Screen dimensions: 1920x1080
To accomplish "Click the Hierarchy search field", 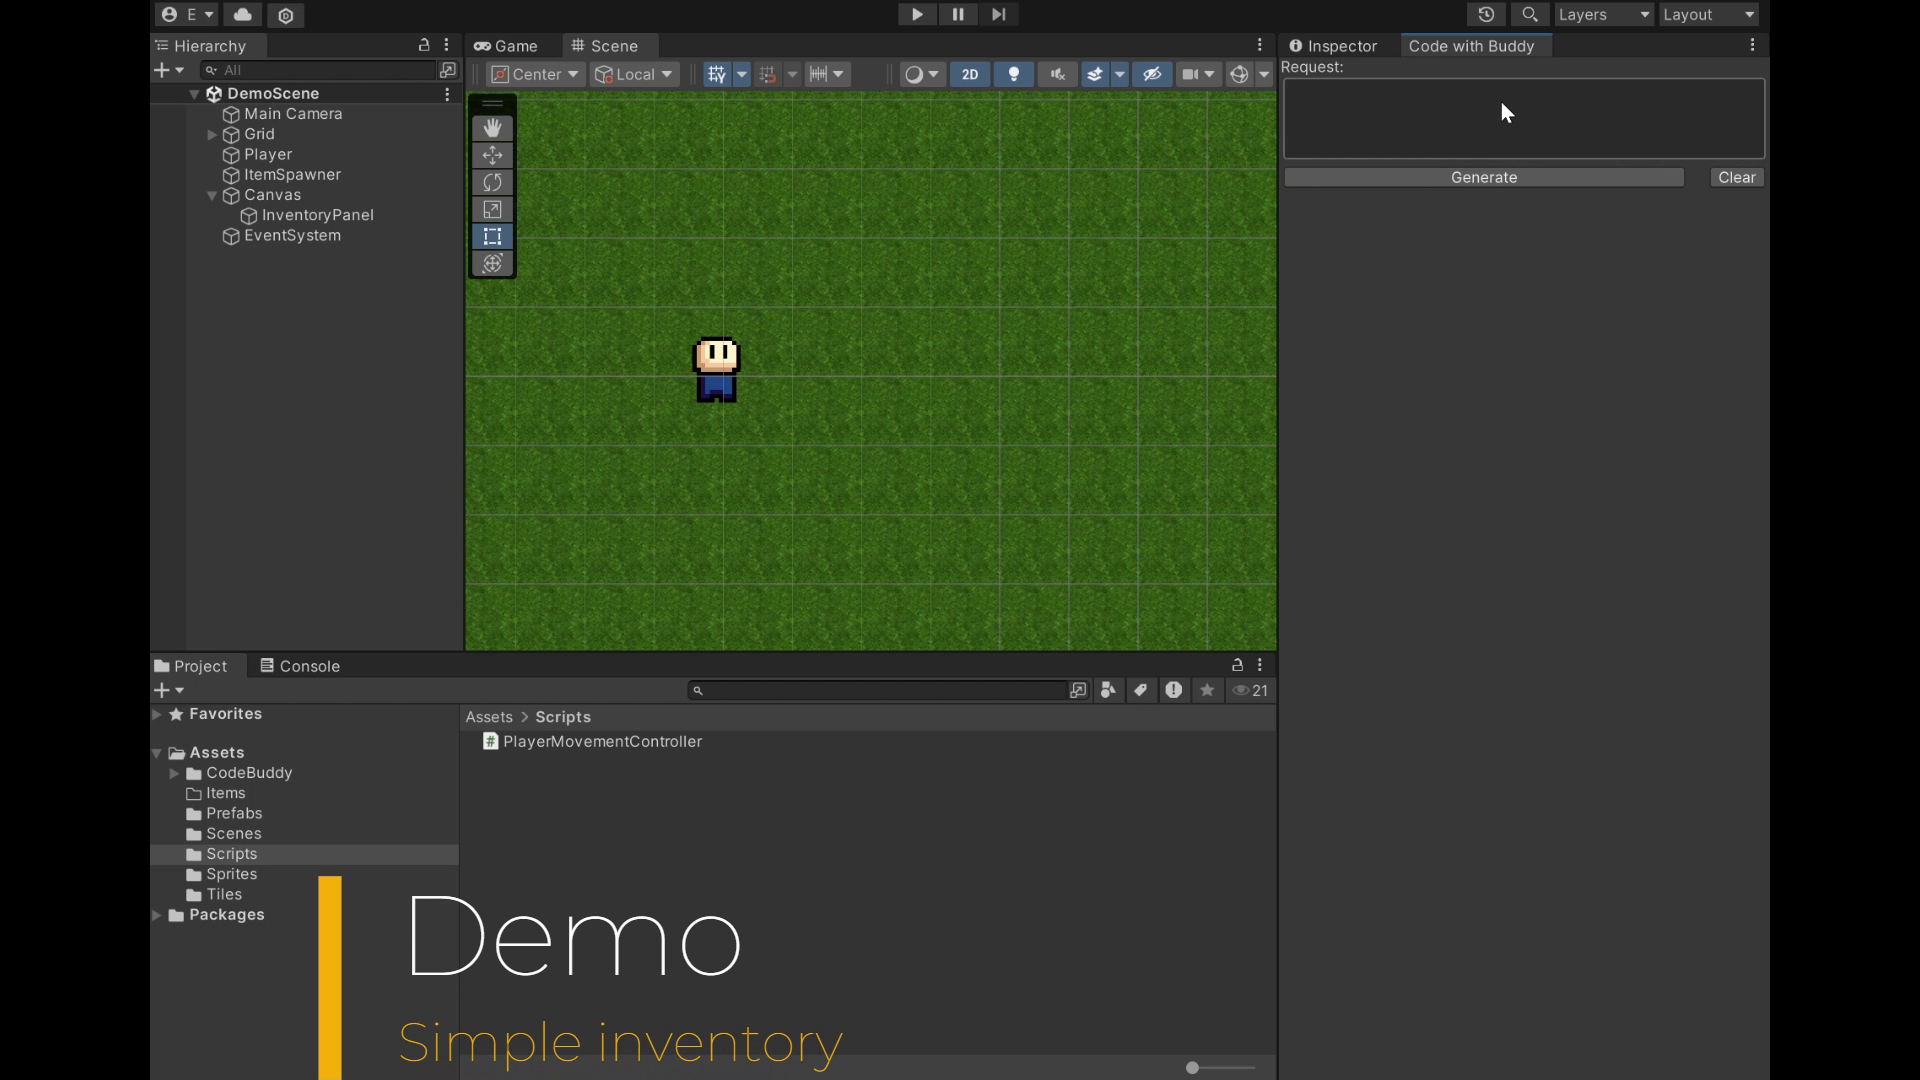I will [319, 70].
